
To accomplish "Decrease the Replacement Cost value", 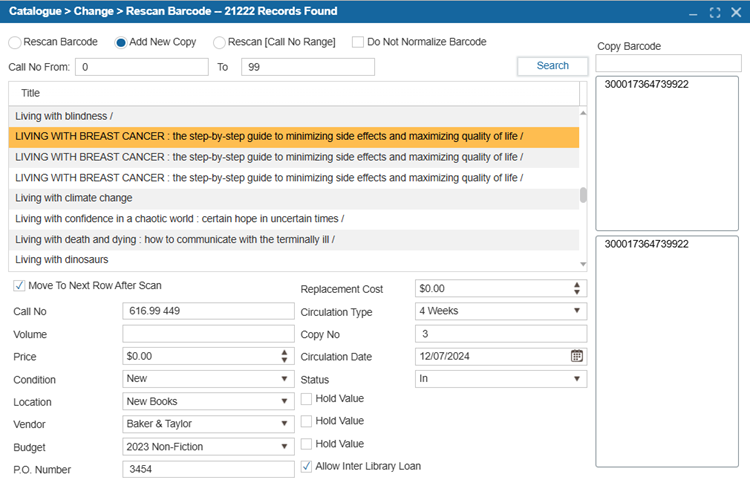I will (577, 292).
